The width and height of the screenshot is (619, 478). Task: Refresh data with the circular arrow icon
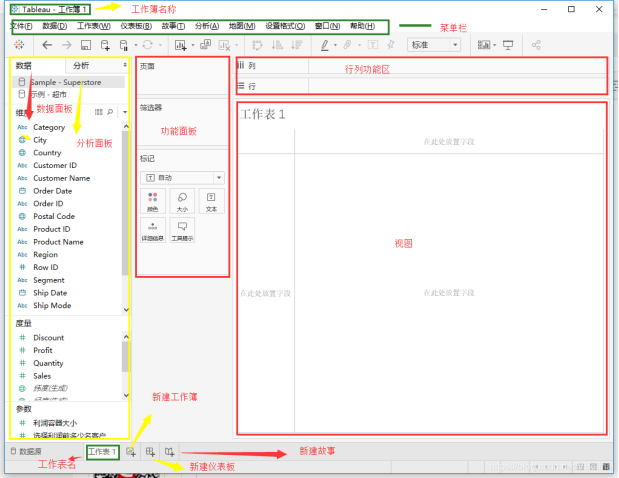tap(148, 45)
